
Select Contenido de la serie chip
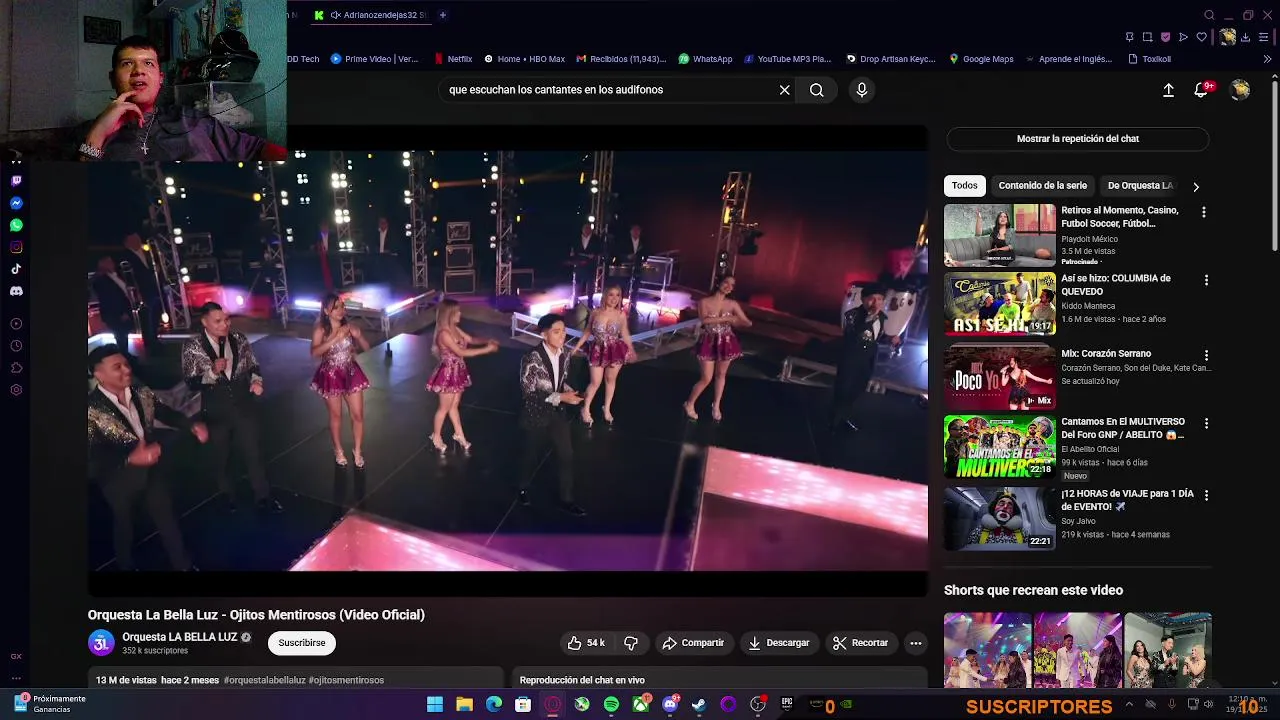(1043, 186)
